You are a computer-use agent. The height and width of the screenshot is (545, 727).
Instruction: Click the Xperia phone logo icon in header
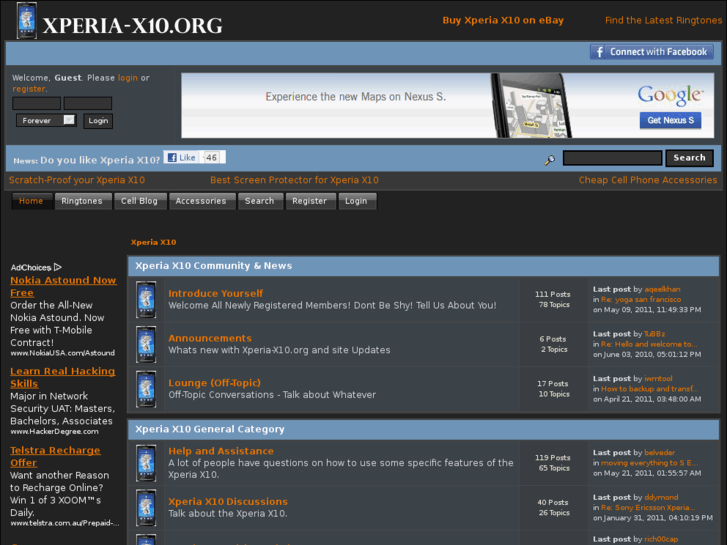[26, 21]
